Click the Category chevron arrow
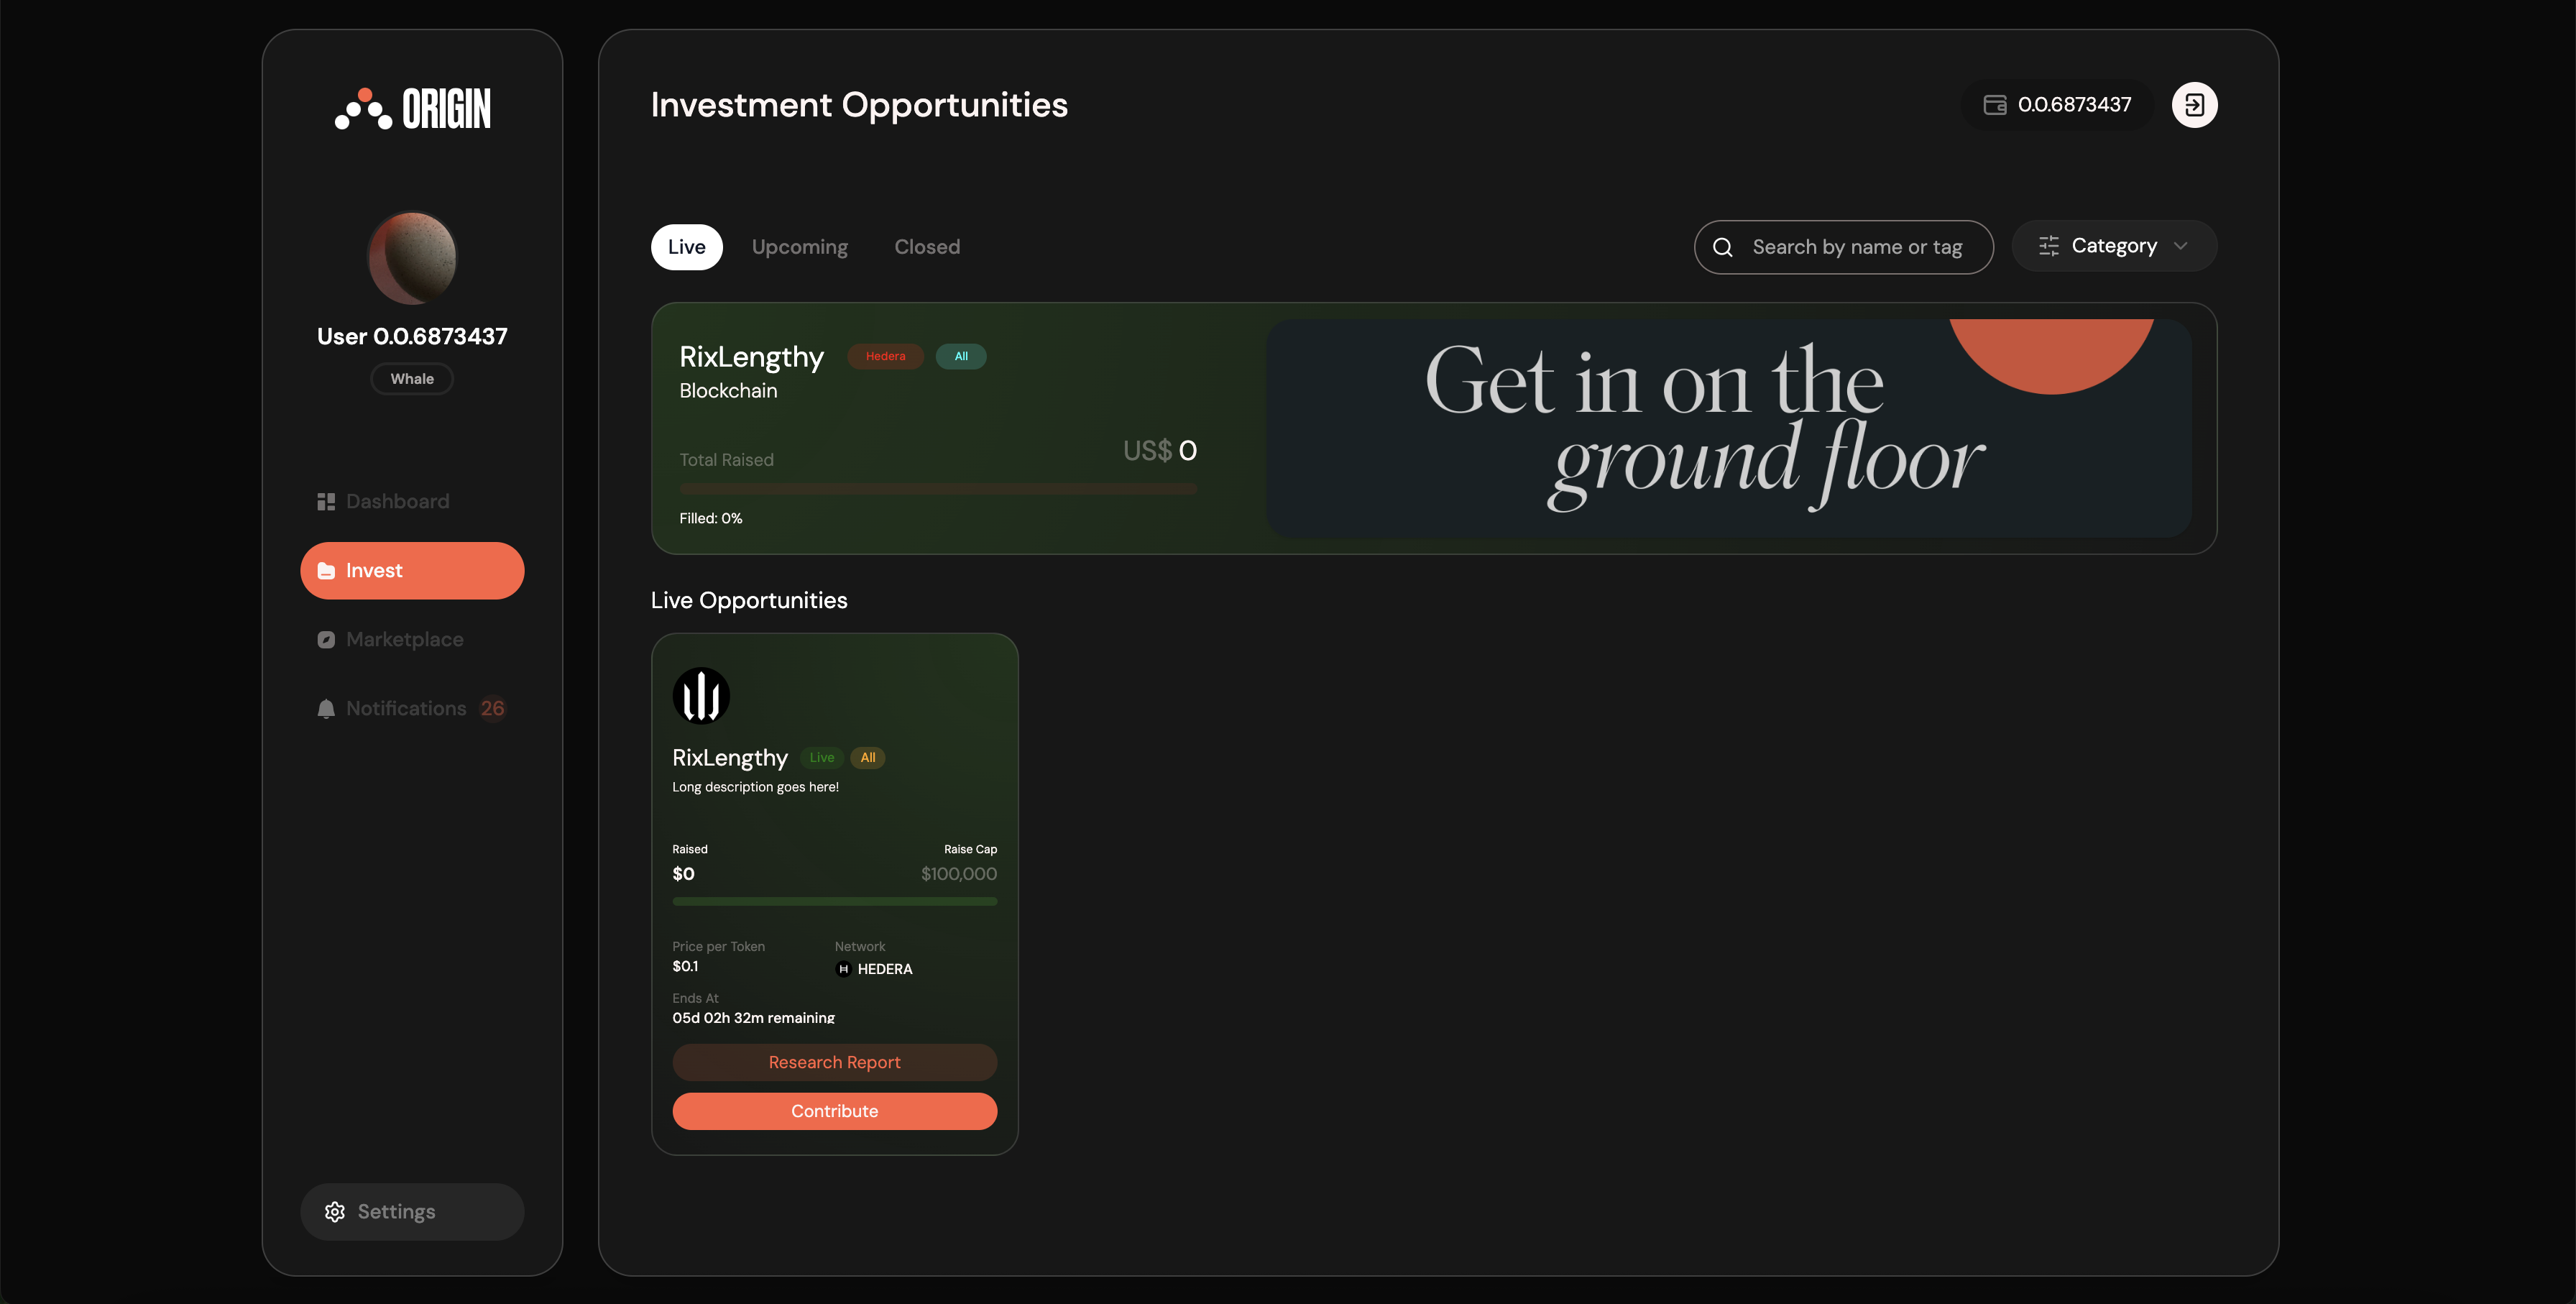Screen dimensions: 2576x1304 2181,246
